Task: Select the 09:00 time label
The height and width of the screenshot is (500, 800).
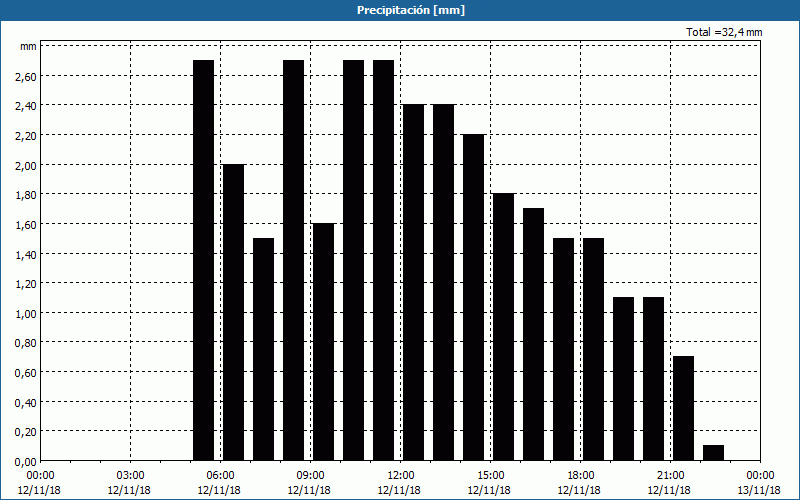Action: click(x=310, y=476)
